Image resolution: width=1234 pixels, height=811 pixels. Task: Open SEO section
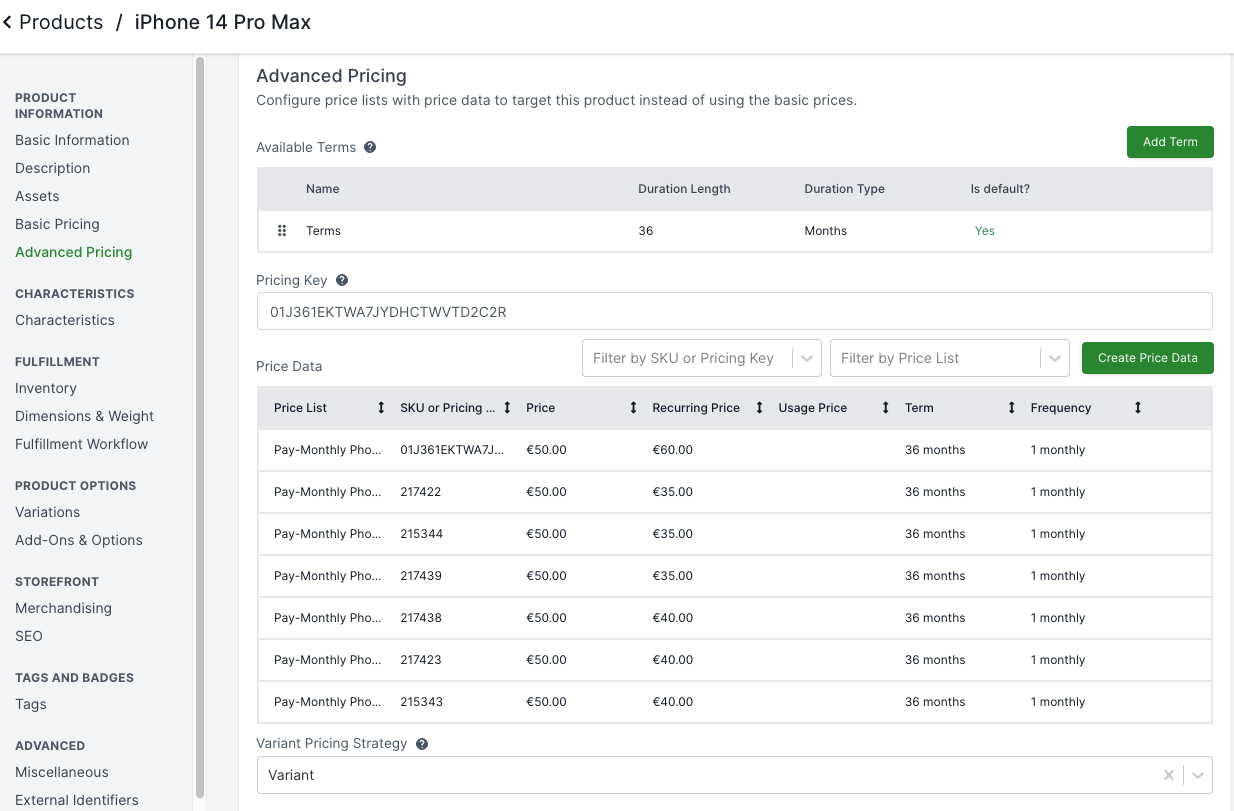pos(29,636)
